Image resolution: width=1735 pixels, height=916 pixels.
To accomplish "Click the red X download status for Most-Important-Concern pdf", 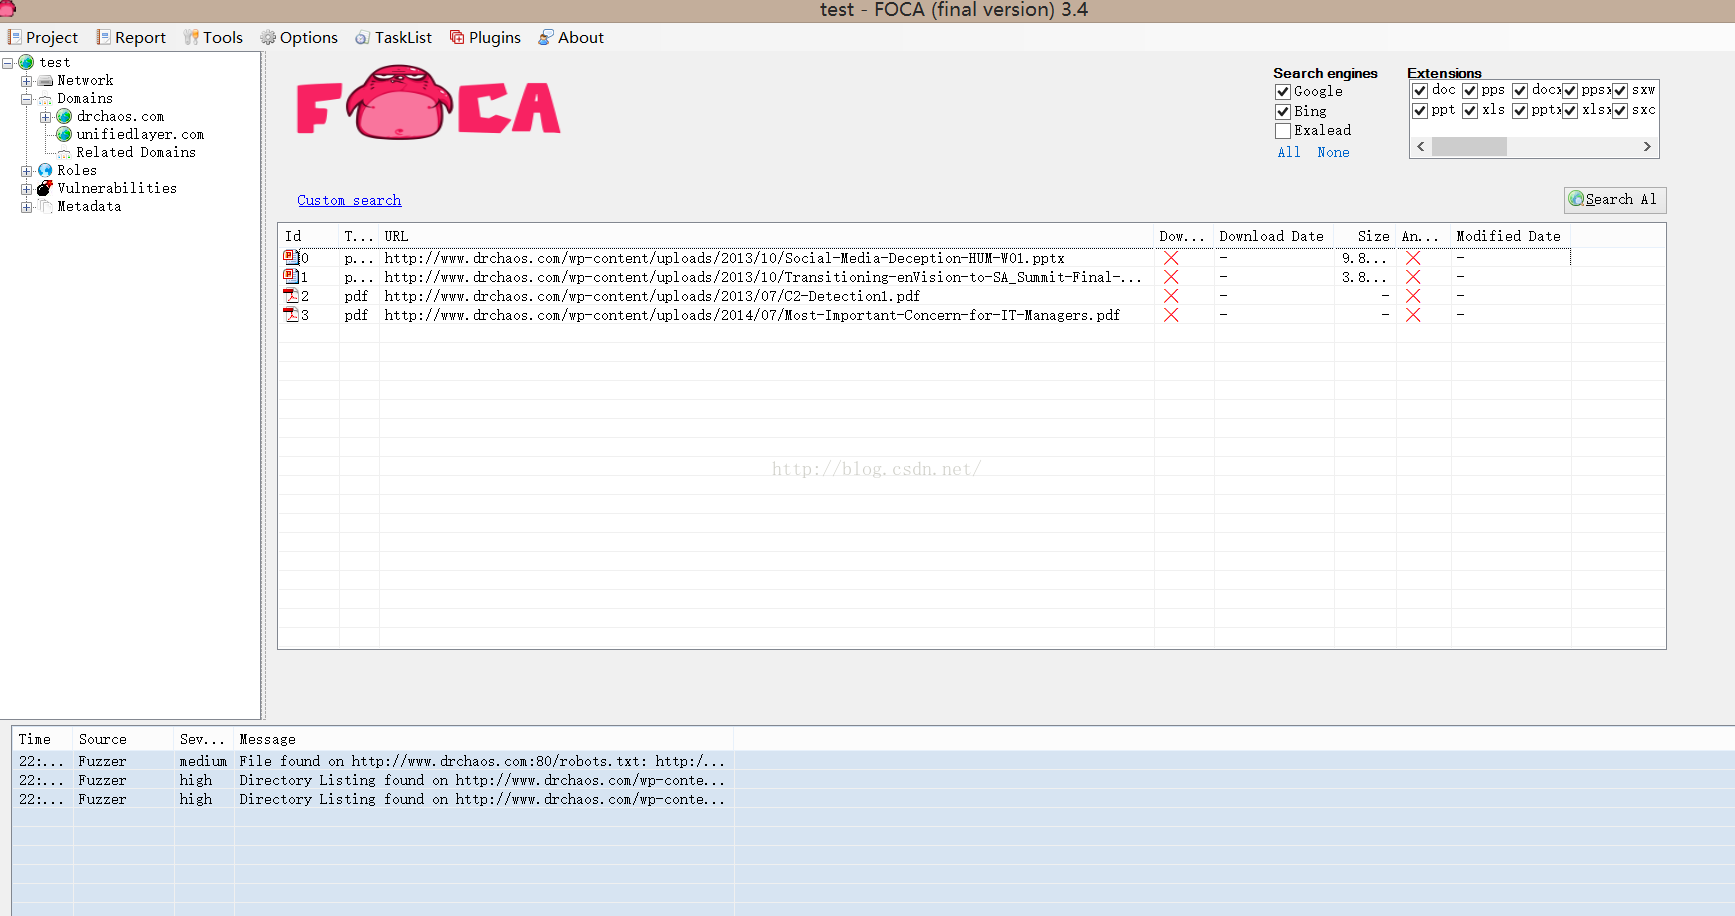I will (x=1171, y=315).
